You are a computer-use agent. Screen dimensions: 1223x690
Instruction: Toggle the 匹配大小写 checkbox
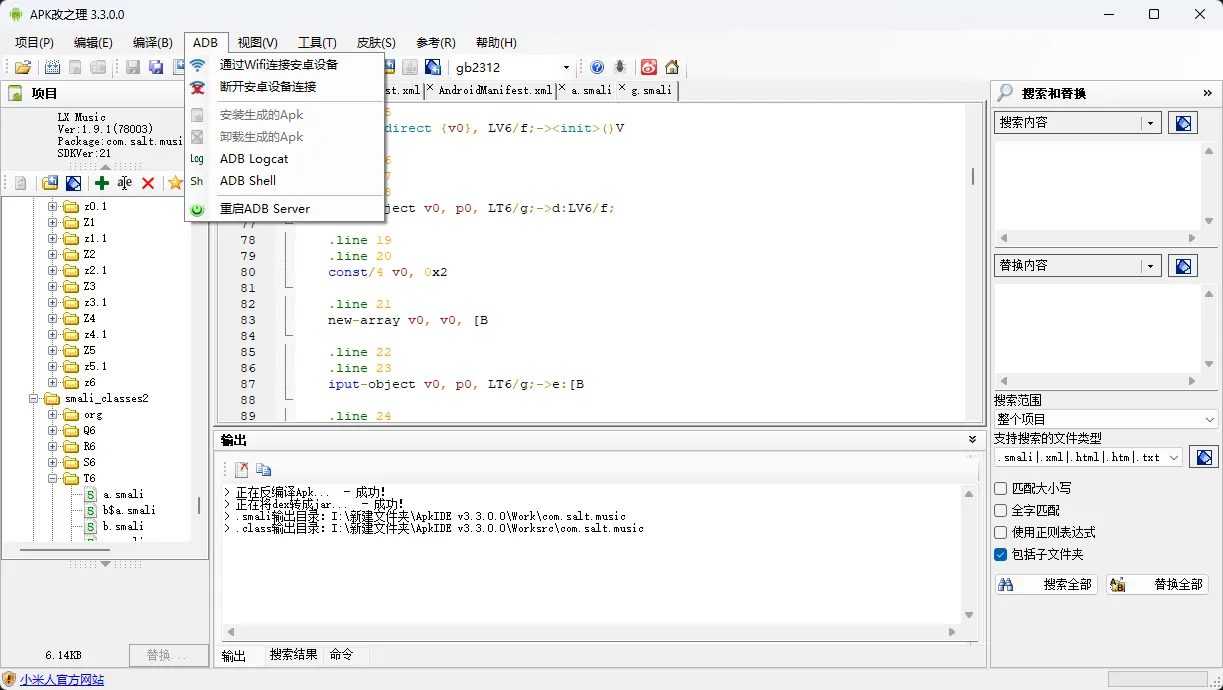pyautogui.click(x=1001, y=488)
